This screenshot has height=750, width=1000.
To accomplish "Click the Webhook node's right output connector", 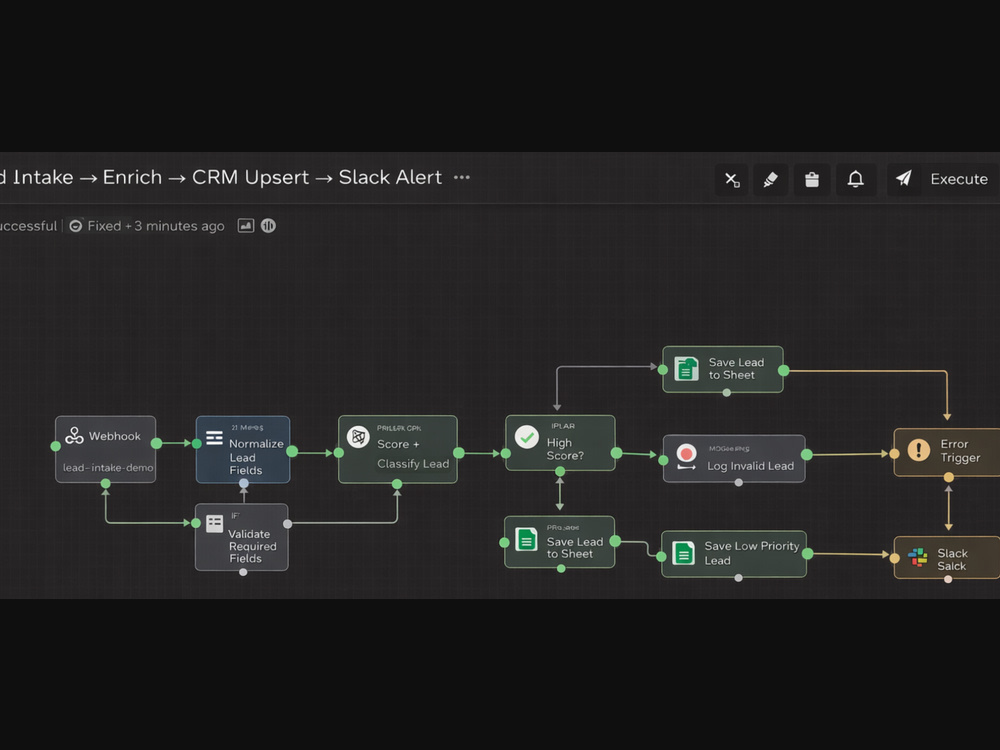I will click(x=156, y=443).
